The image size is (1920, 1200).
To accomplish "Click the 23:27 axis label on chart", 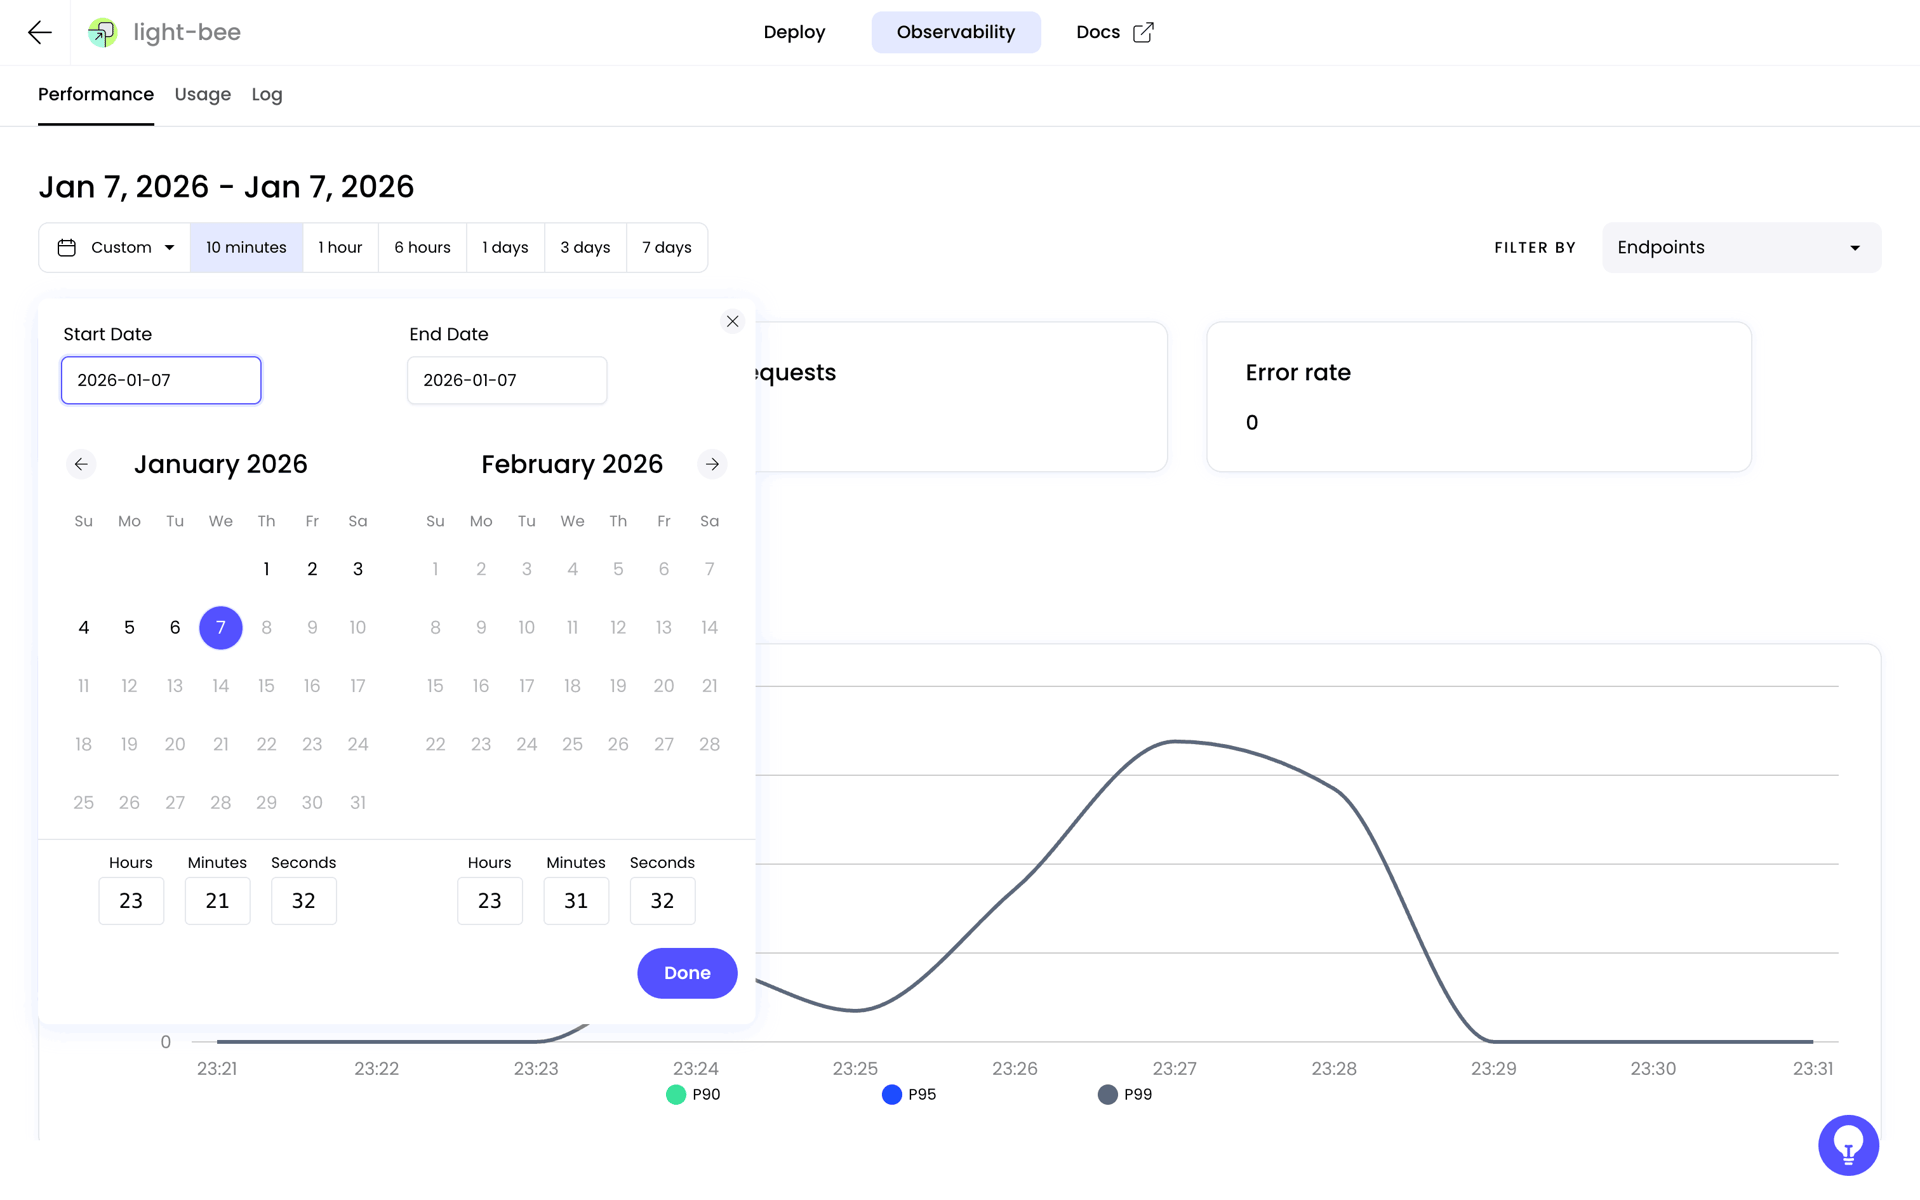I will 1174,1068.
